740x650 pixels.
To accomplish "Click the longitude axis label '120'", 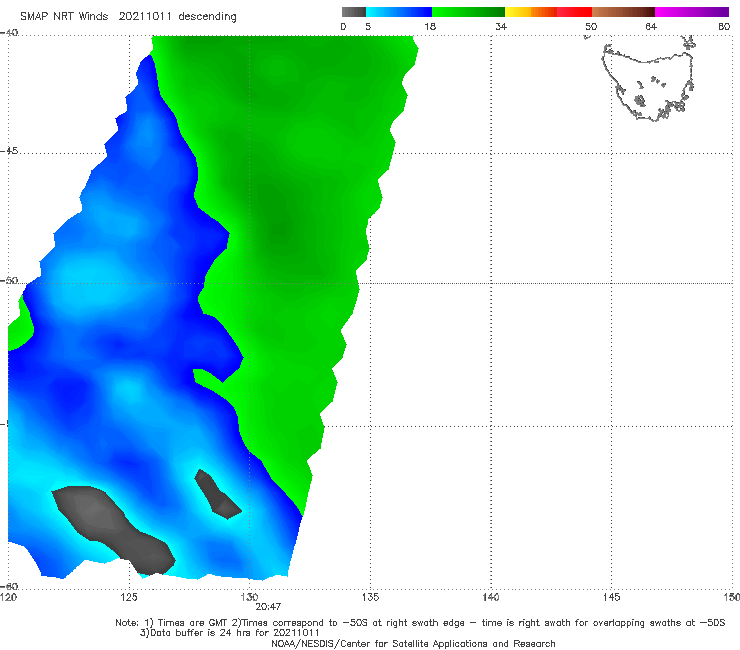I will point(8,598).
